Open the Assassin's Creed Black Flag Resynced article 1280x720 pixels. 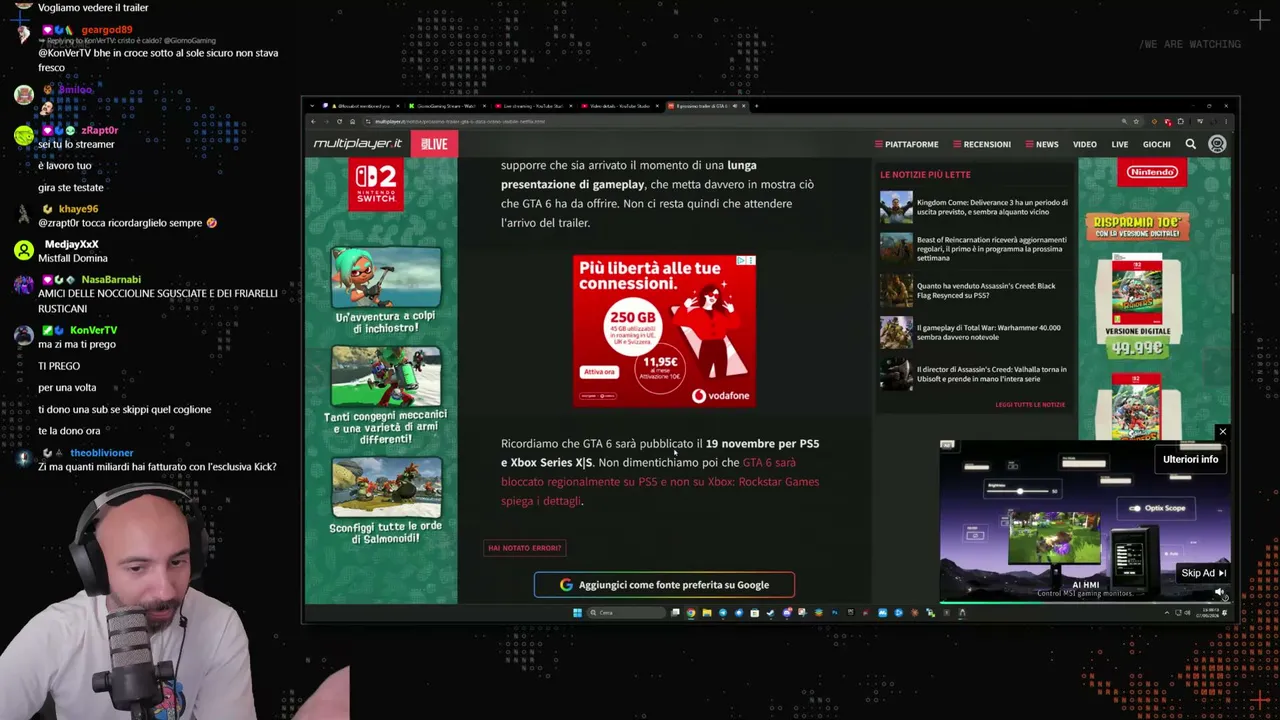pos(986,291)
